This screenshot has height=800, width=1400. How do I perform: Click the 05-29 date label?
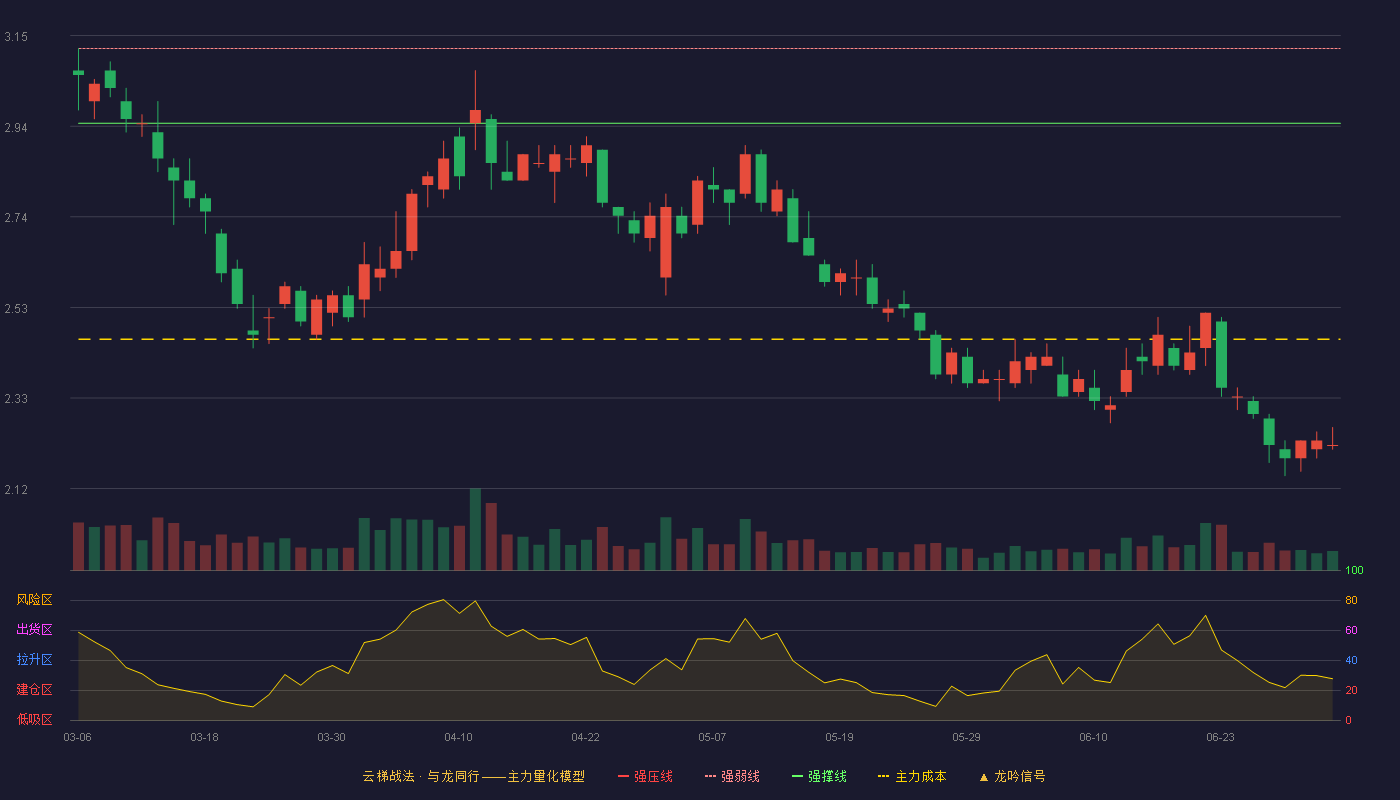pyautogui.click(x=966, y=737)
